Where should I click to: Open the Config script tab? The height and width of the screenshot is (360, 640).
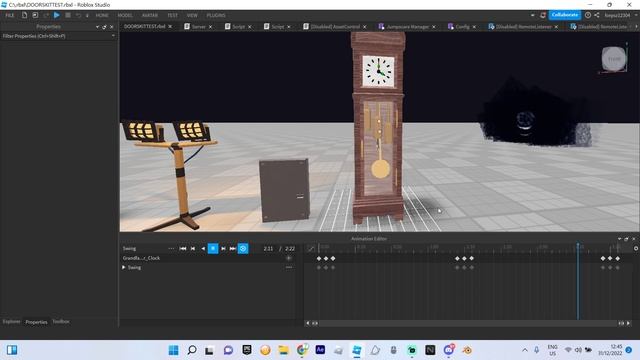(462, 27)
